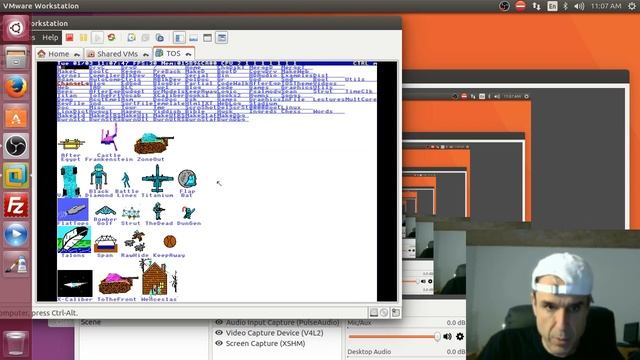This screenshot has width=640, height=360.
Task: Toggle the library sidebar view icon
Action: click(179, 38)
